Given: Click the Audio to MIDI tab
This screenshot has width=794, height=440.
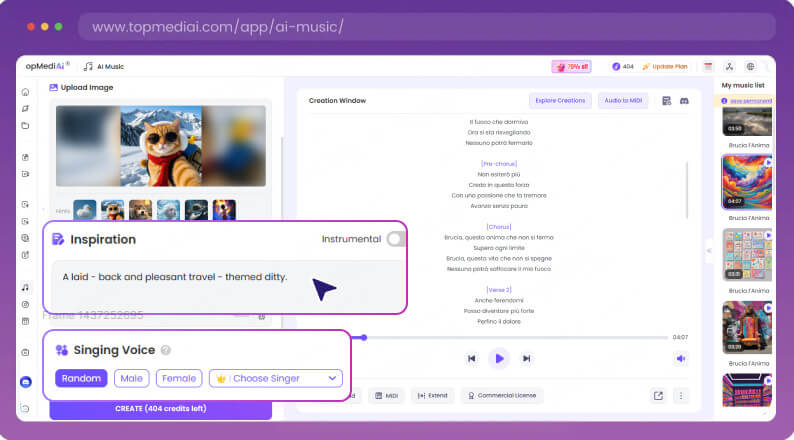Looking at the screenshot, I should 623,101.
